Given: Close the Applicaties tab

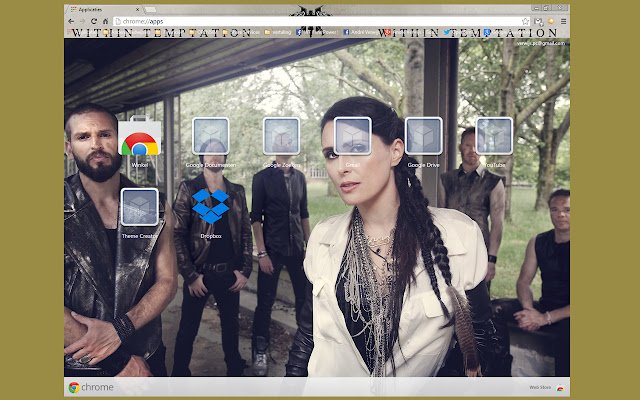Looking at the screenshot, I should coord(138,9).
